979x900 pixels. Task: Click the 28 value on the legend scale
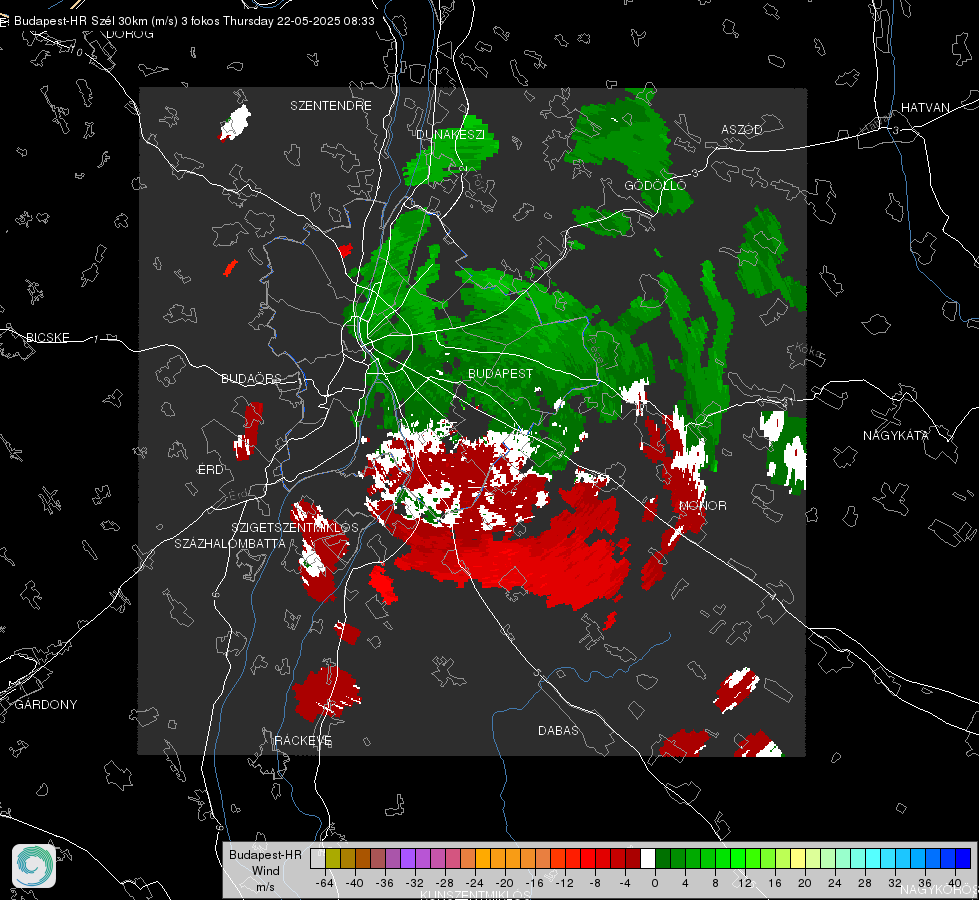tap(864, 883)
